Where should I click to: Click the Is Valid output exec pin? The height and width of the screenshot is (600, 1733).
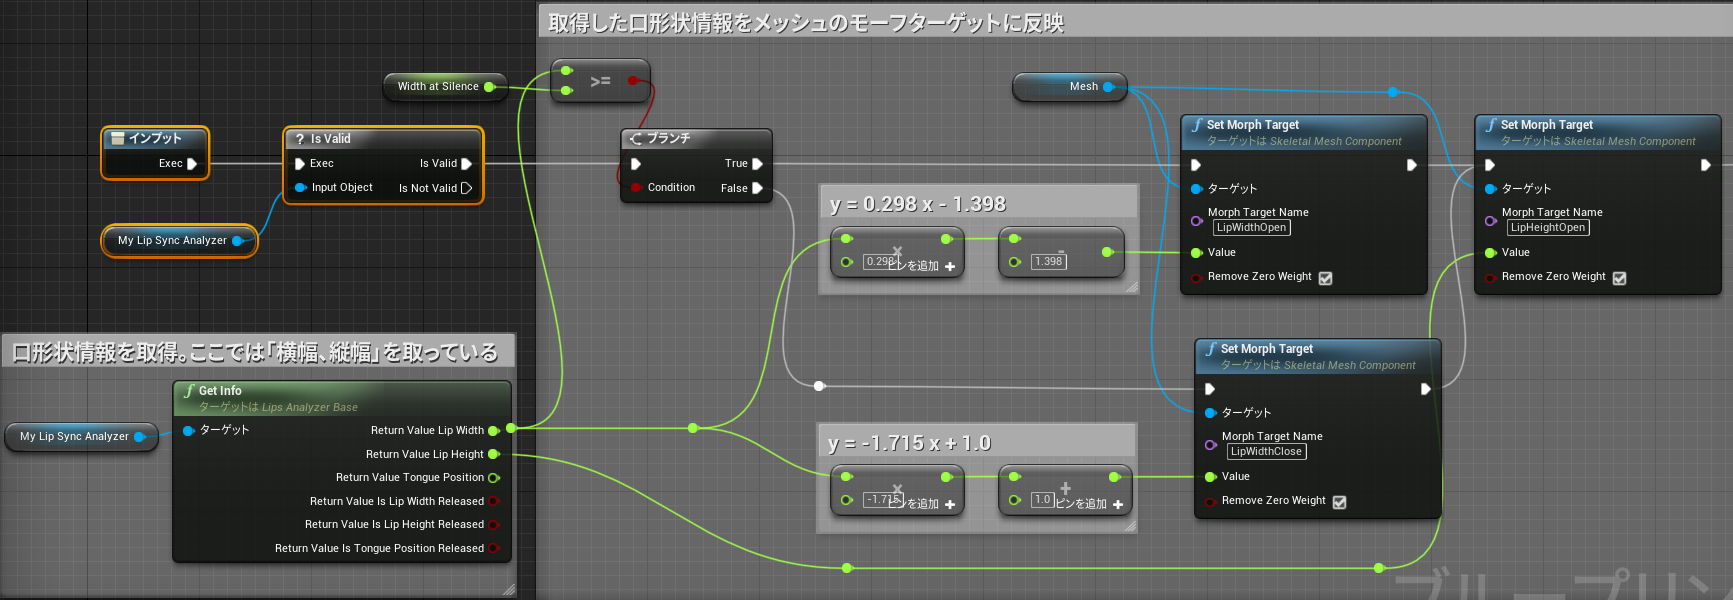(x=466, y=164)
